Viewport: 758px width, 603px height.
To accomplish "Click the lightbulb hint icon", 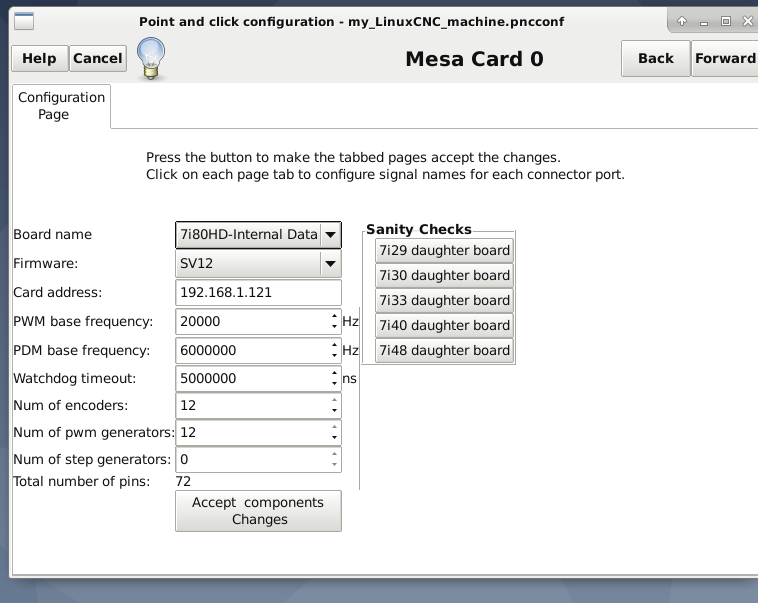I will pyautogui.click(x=151, y=58).
